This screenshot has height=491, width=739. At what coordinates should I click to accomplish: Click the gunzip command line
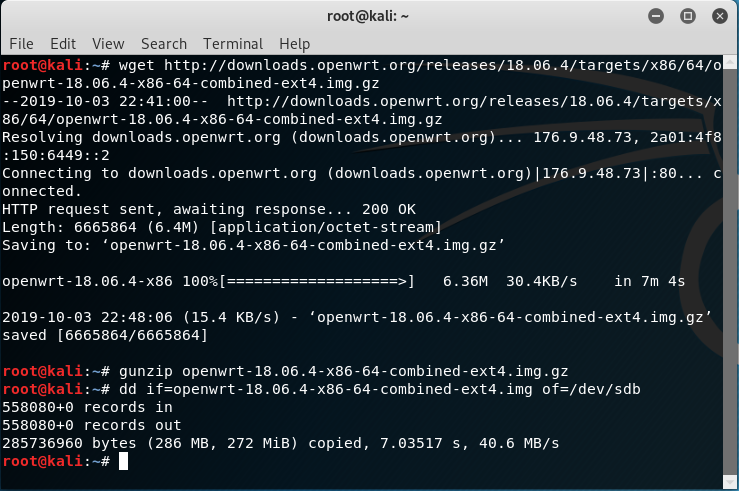point(285,371)
